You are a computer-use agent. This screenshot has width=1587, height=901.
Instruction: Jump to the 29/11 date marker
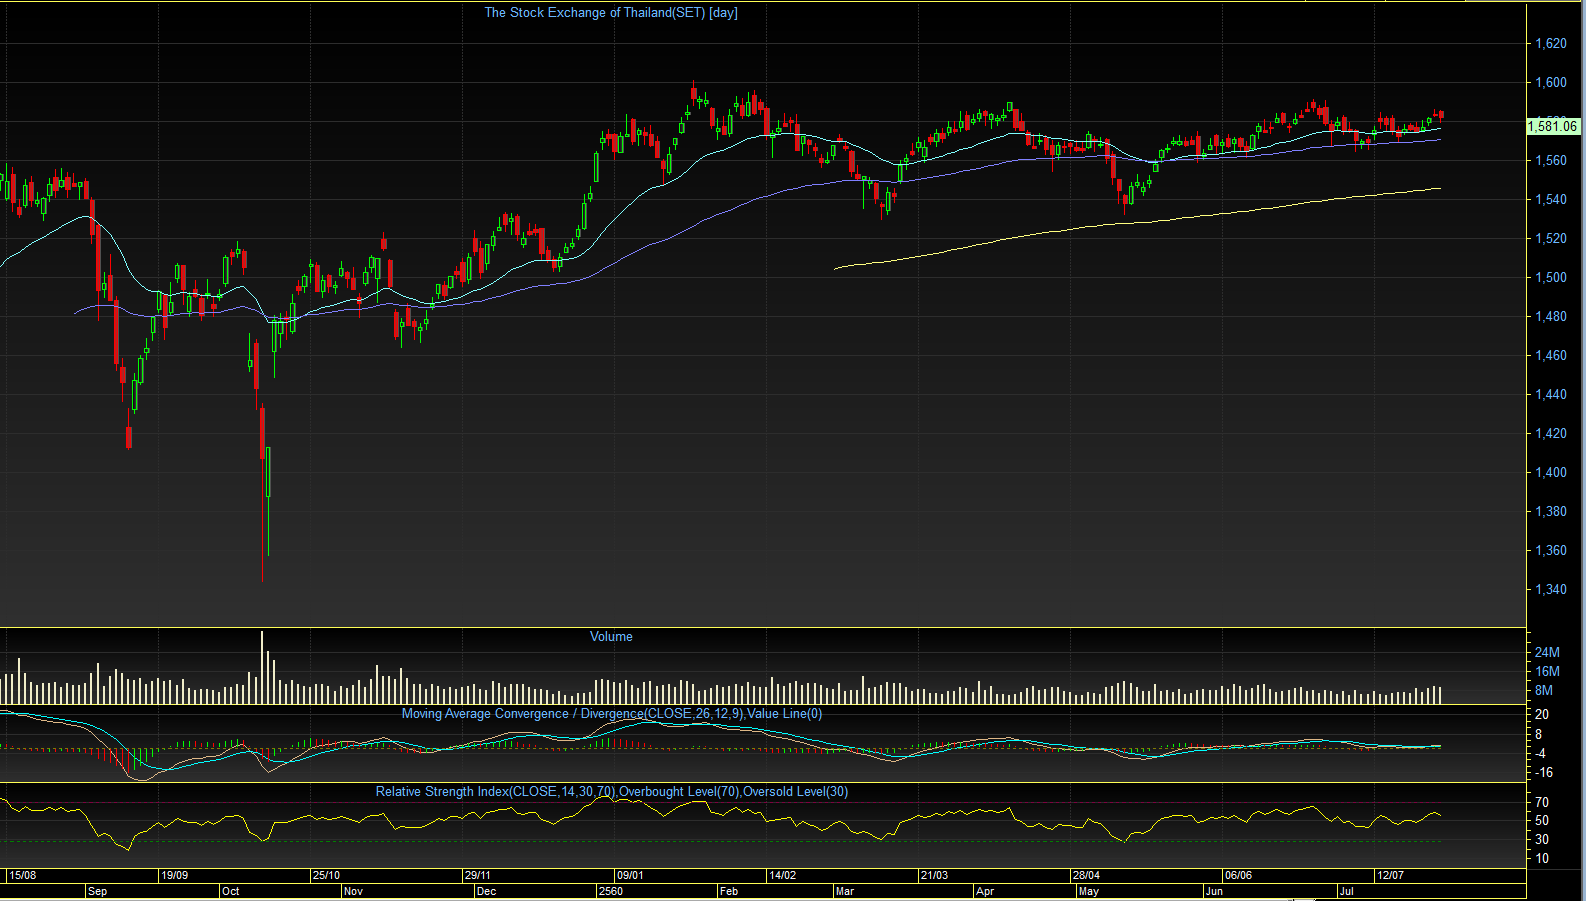point(478,876)
